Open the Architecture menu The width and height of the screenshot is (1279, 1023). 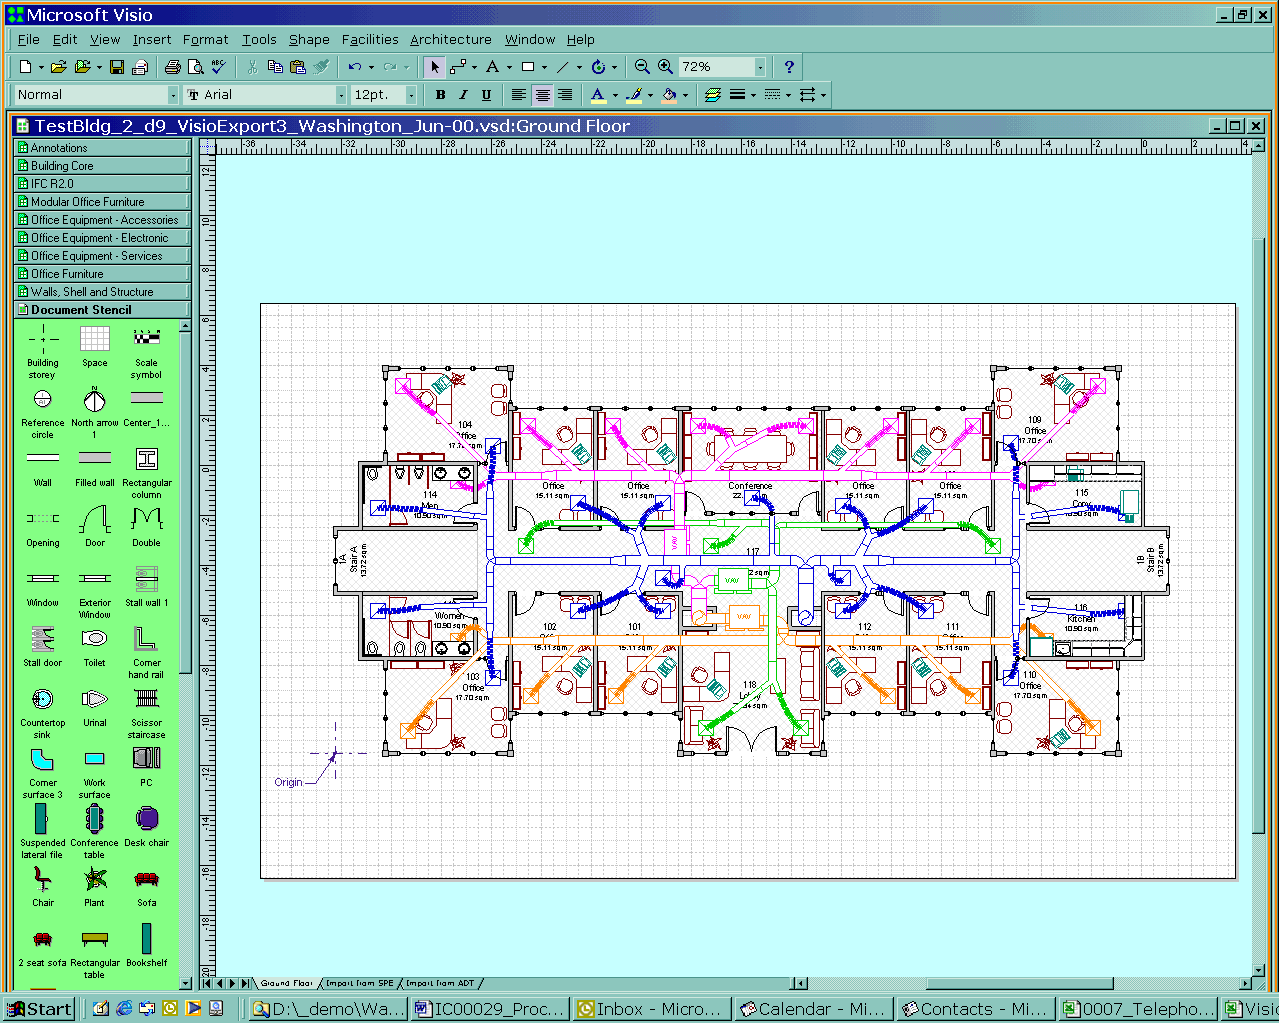[x=451, y=39]
